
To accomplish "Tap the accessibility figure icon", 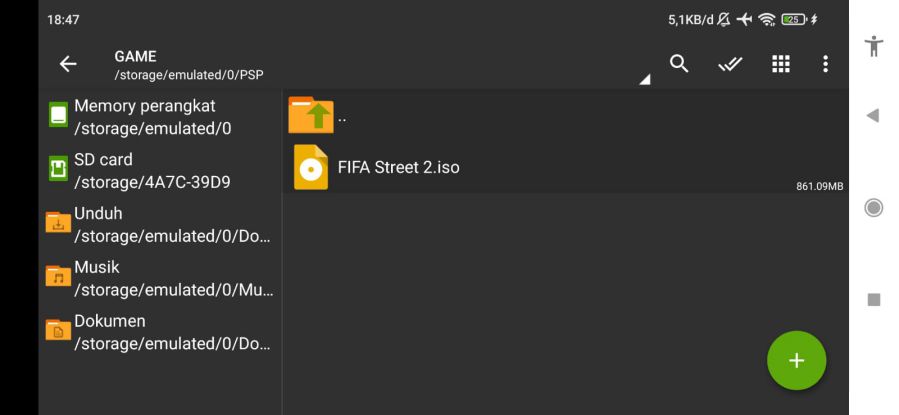I will [x=873, y=46].
